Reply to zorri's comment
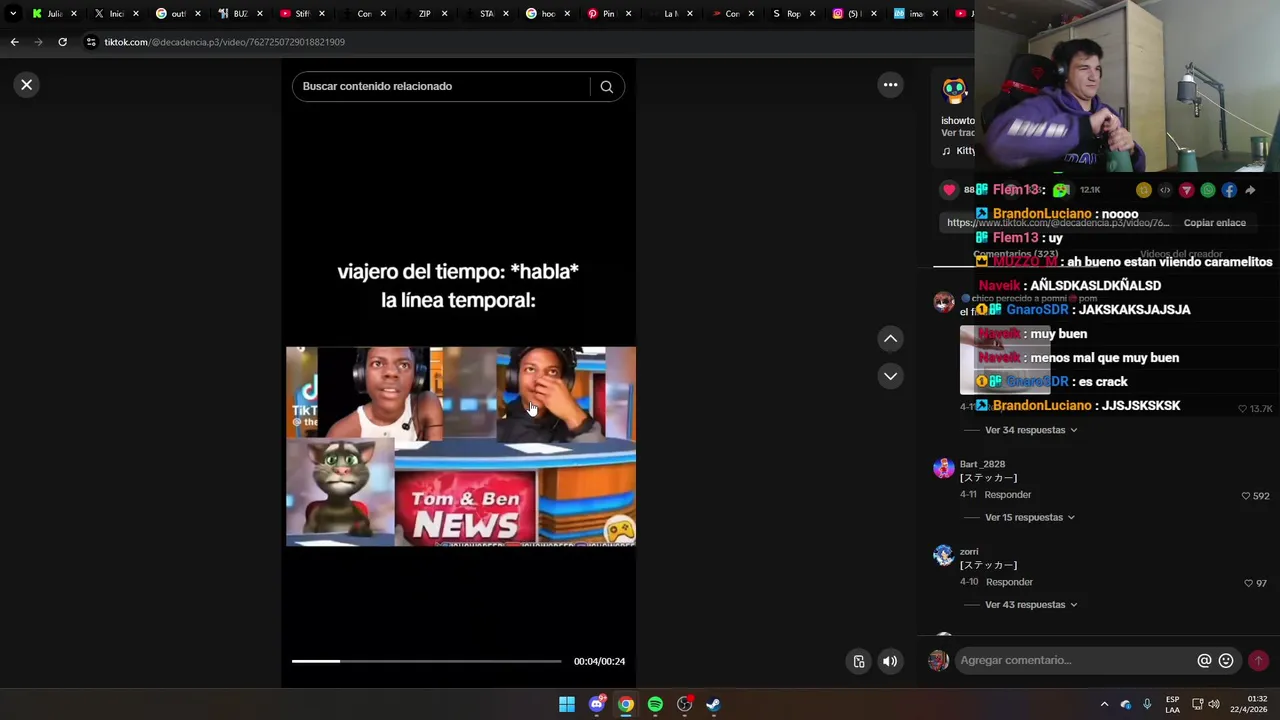1280x720 pixels. (x=1009, y=582)
